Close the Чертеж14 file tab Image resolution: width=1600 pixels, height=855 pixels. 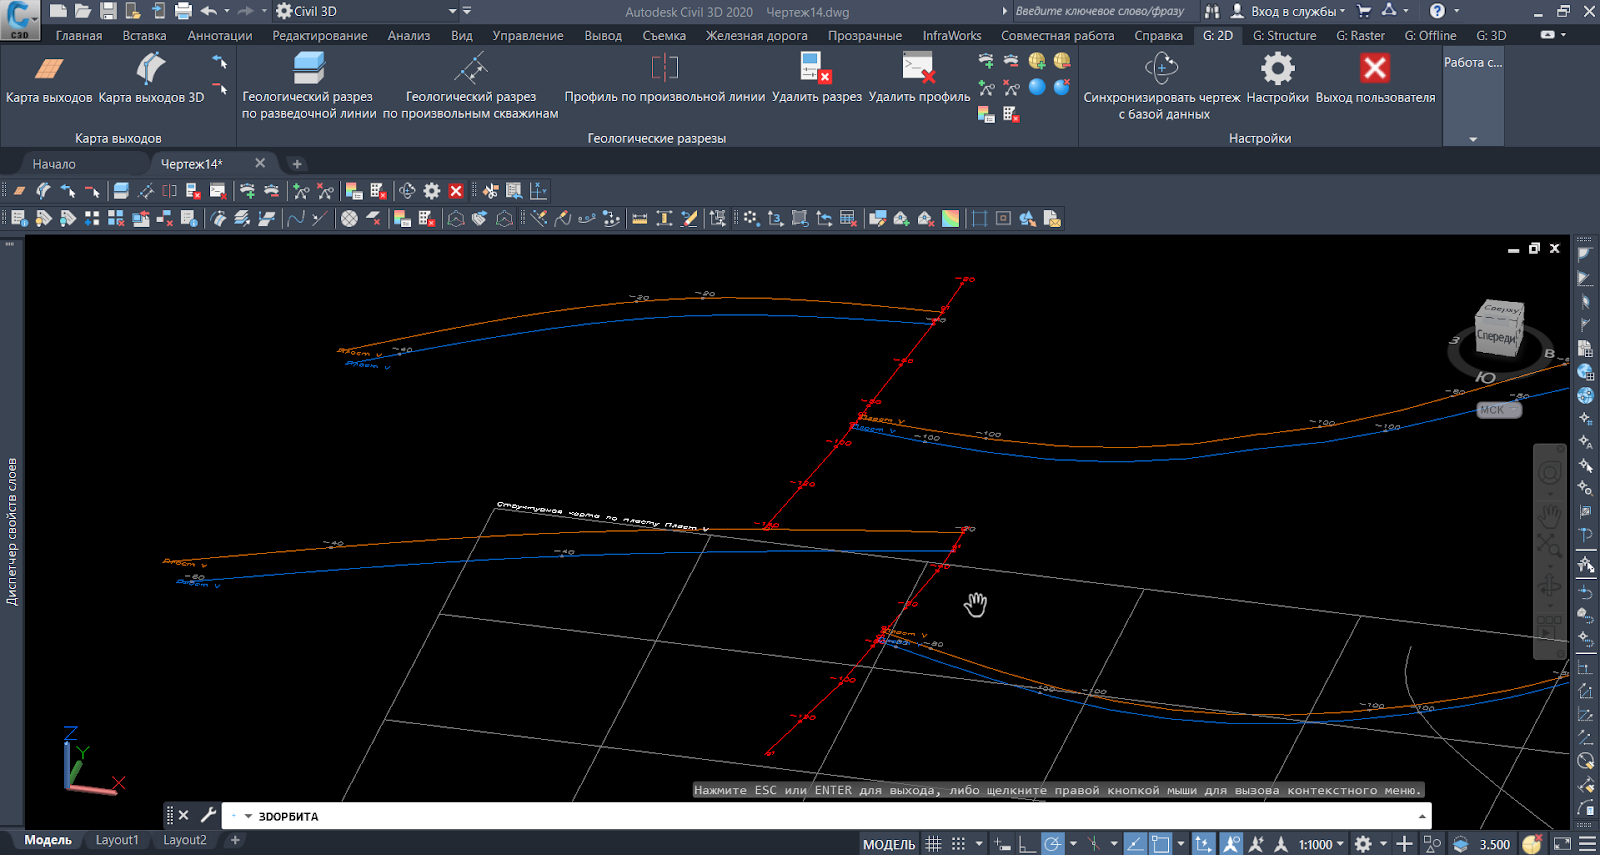[260, 163]
